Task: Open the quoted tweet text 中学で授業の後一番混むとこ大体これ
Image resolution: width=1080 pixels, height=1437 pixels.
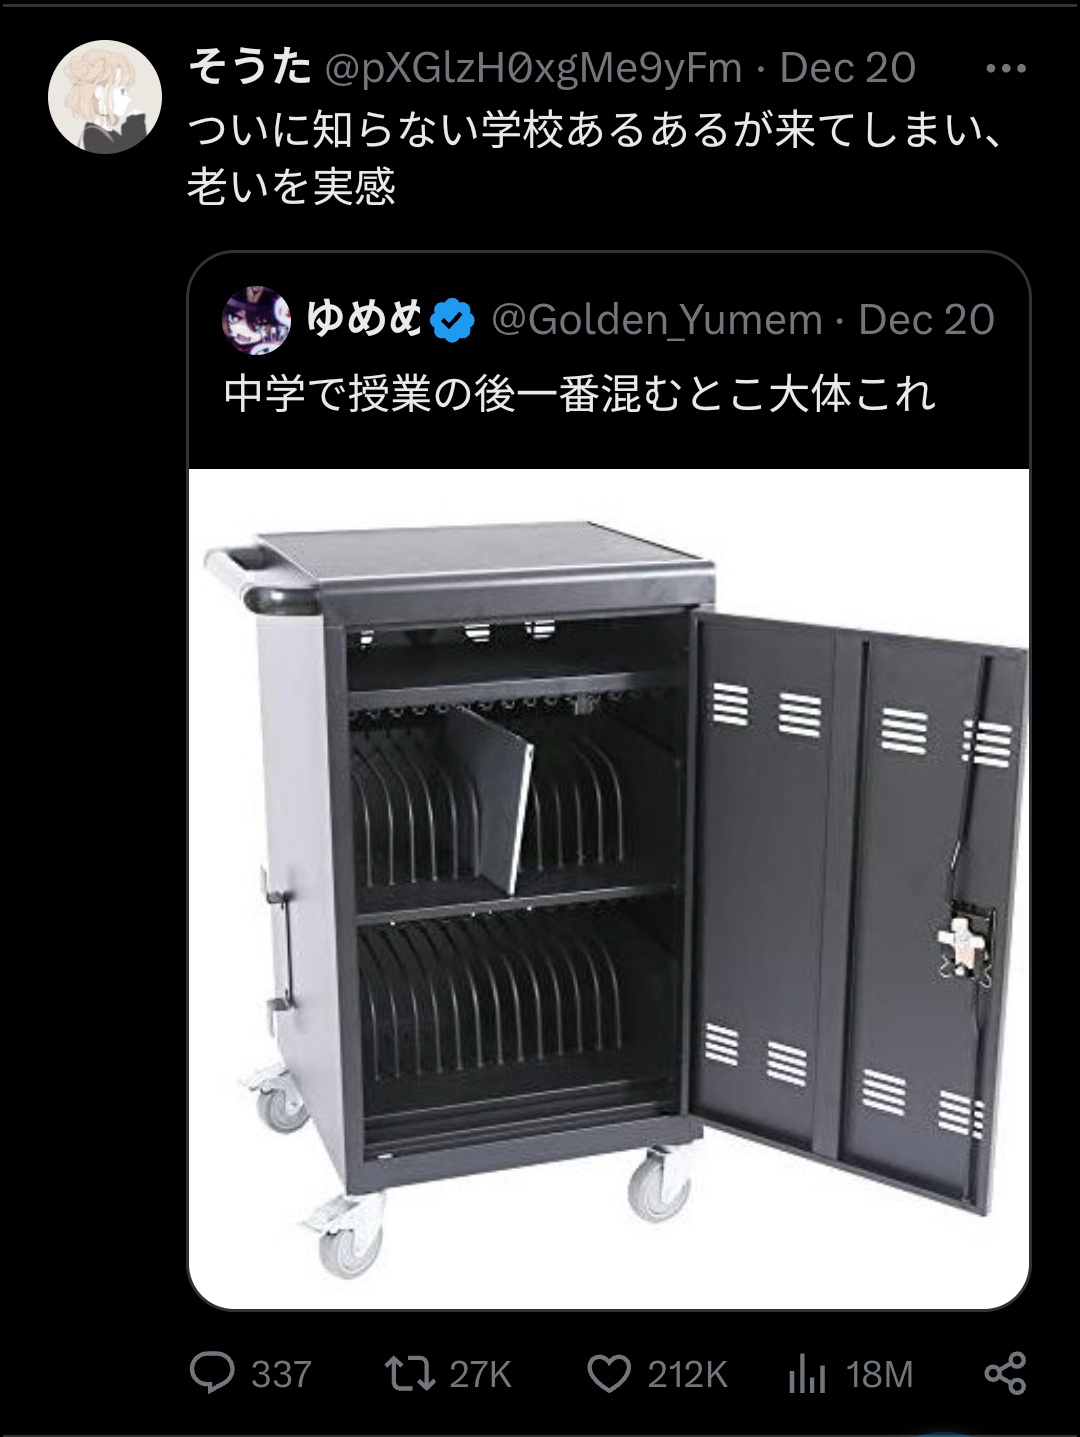Action: [x=580, y=394]
